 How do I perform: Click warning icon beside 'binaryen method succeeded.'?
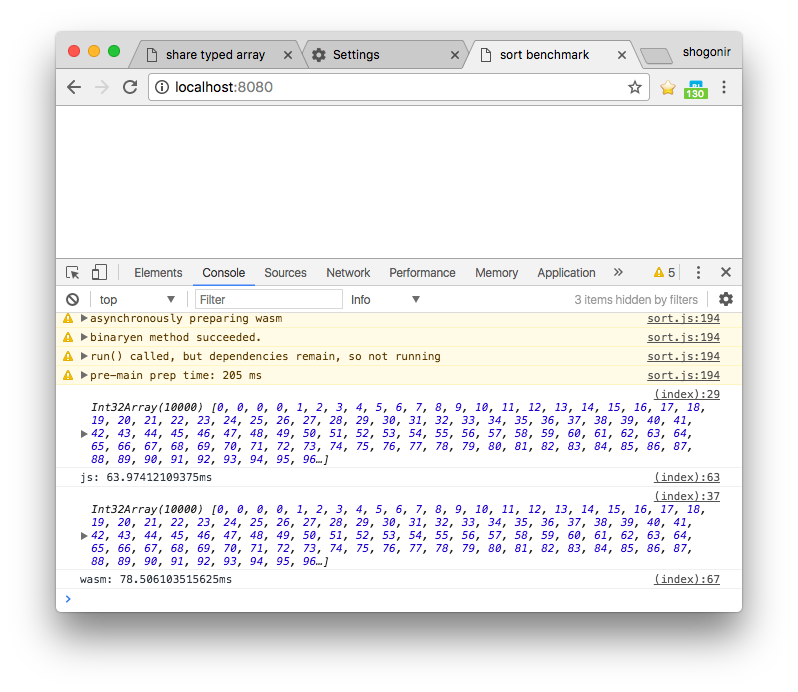coord(68,337)
